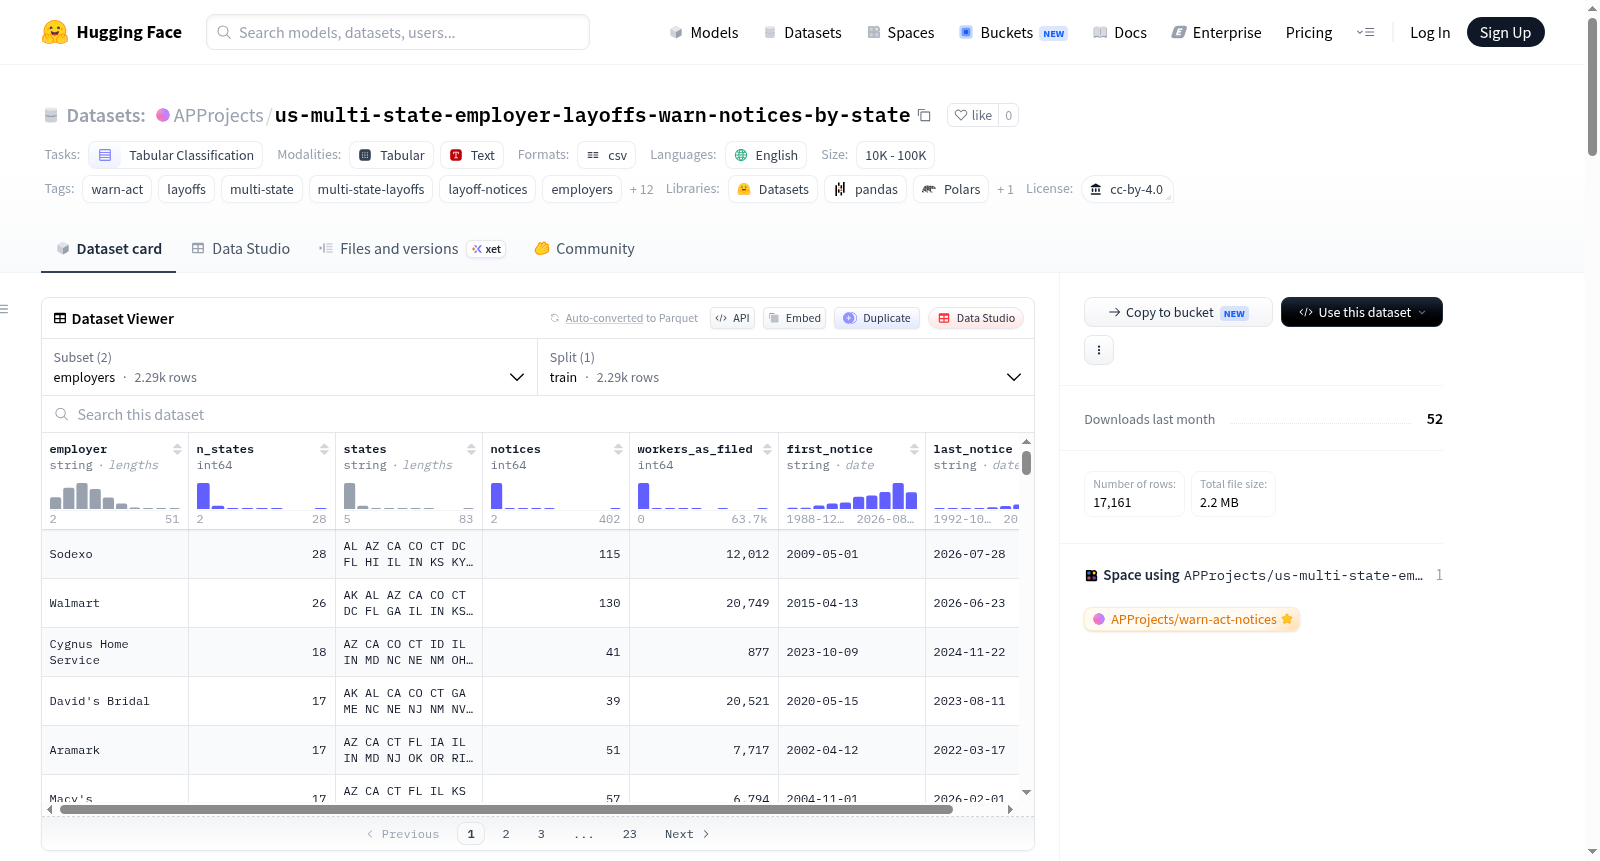Open the Pricing page link
1600x861 pixels.
tap(1309, 33)
